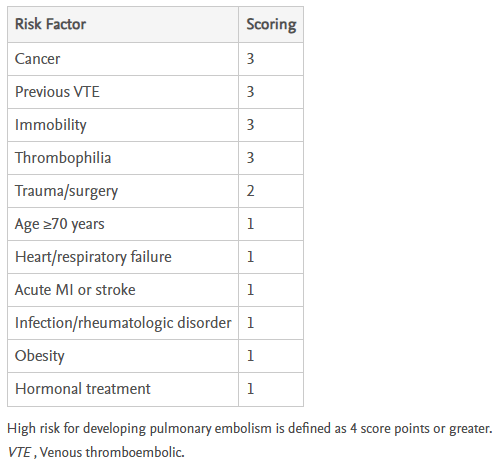Viewport: 504px width, 467px height.
Task: Click the score 3 beside Cancer
Action: (x=250, y=59)
